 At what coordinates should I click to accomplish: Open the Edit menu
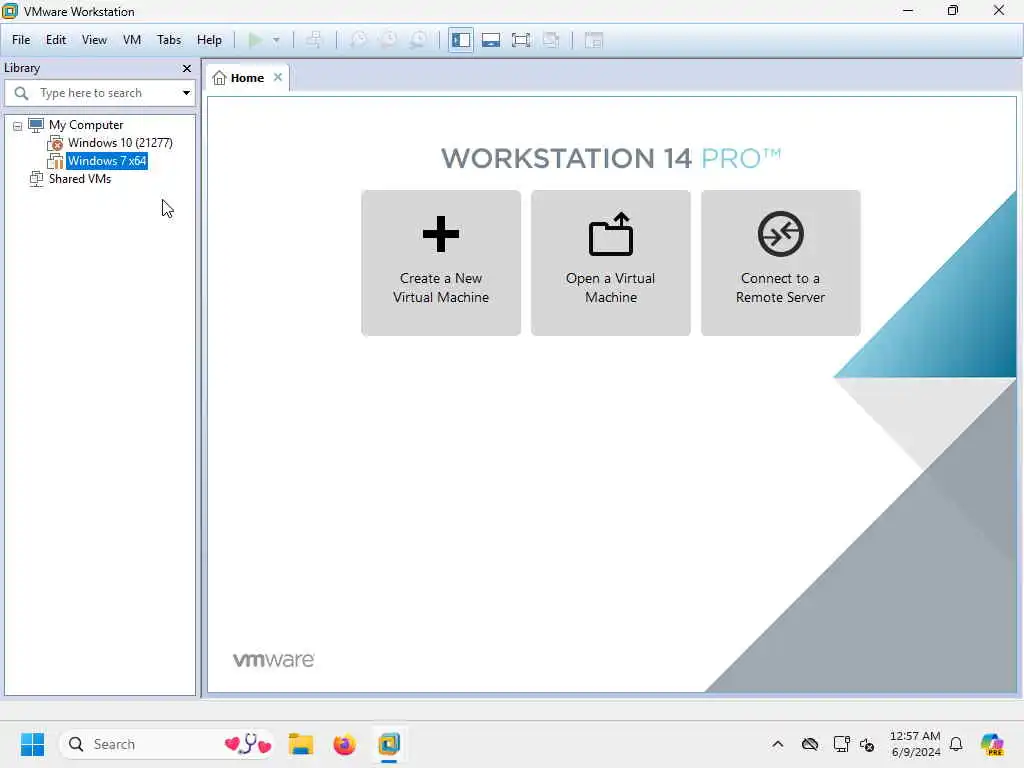pos(56,40)
